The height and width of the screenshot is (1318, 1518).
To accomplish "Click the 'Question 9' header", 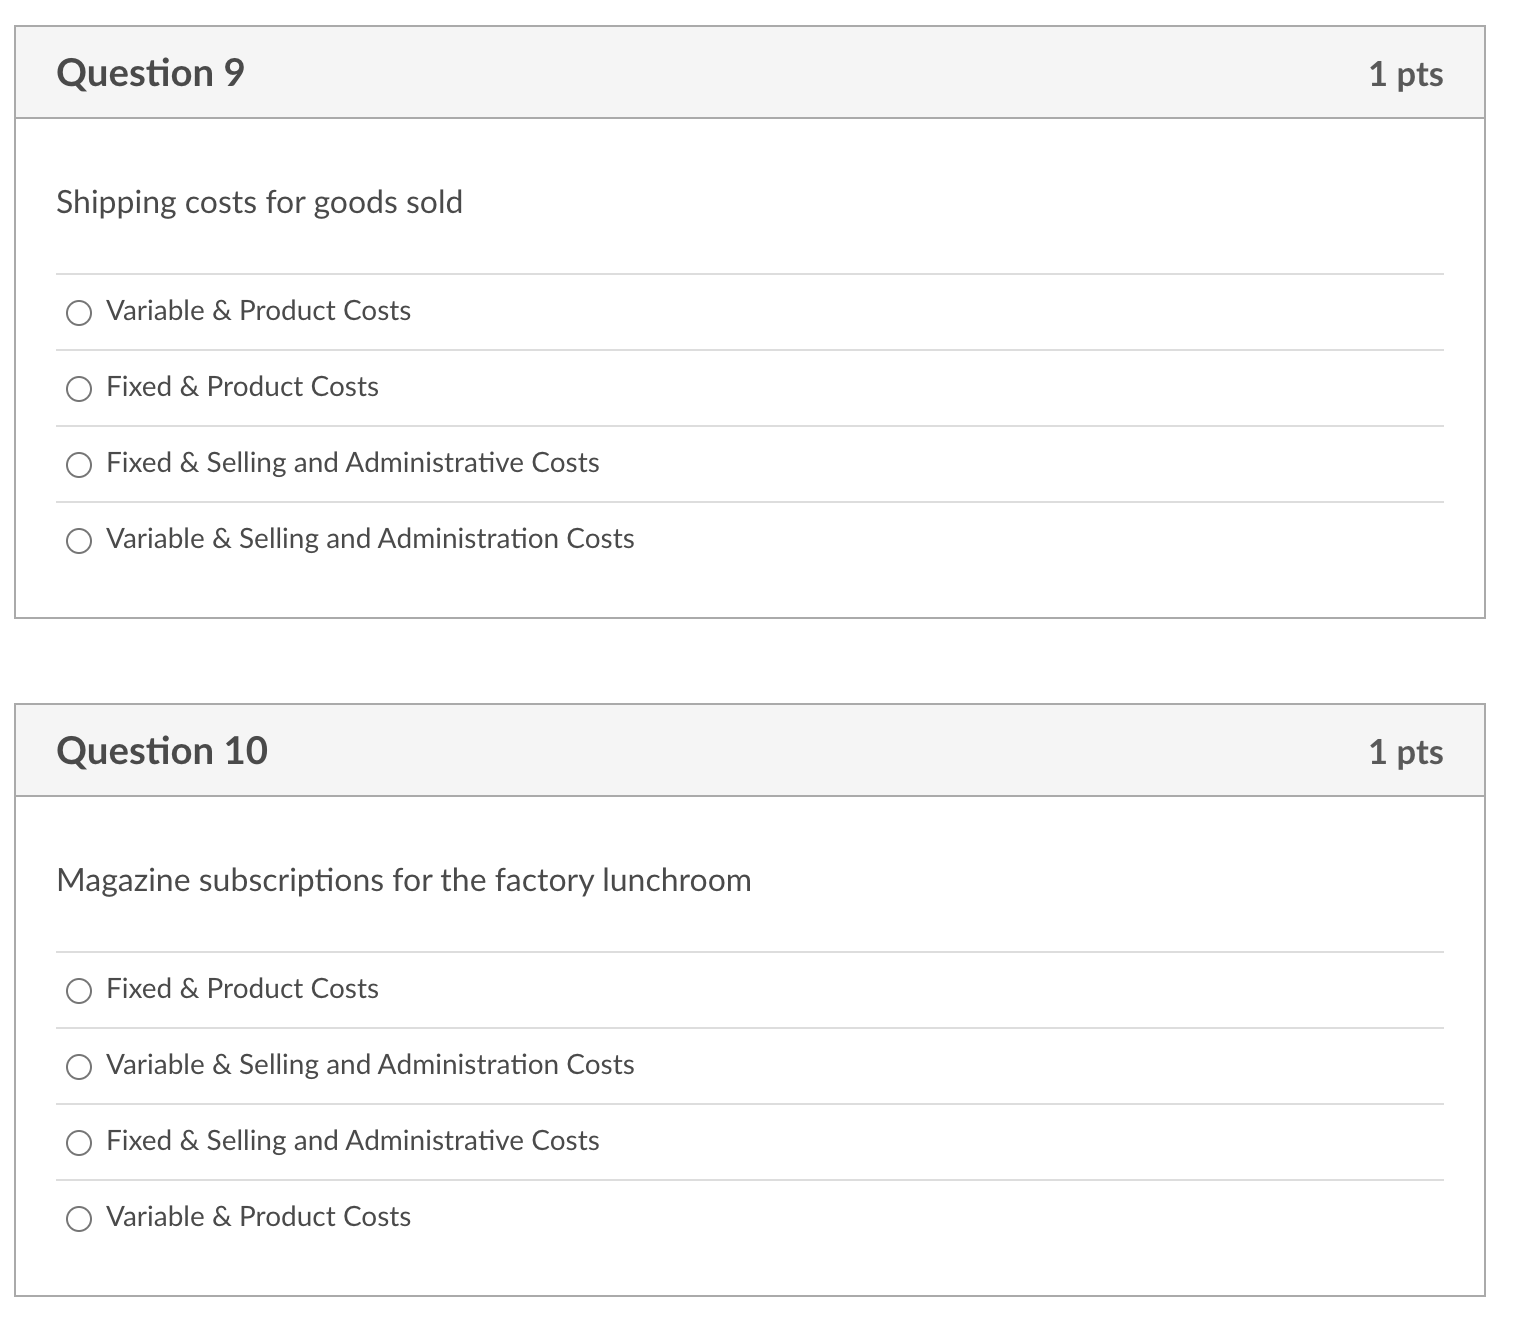I will [150, 72].
